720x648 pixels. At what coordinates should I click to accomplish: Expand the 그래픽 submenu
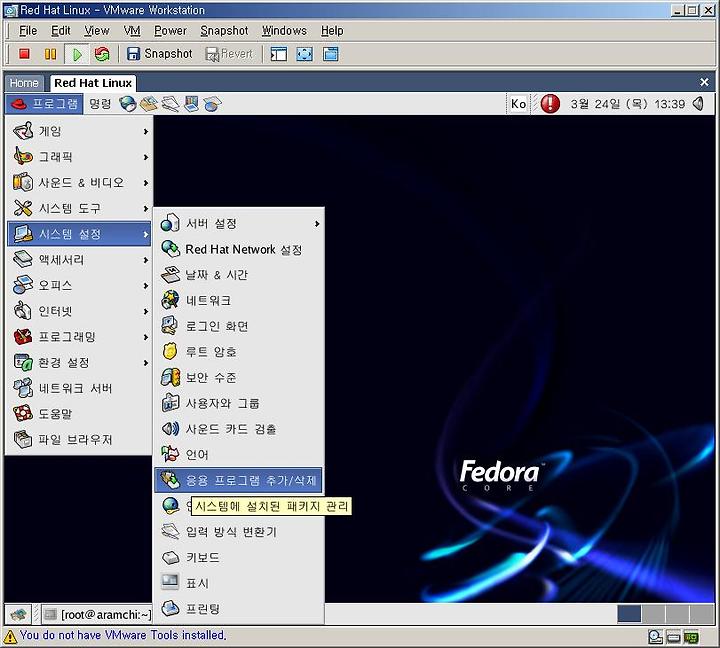point(79,157)
